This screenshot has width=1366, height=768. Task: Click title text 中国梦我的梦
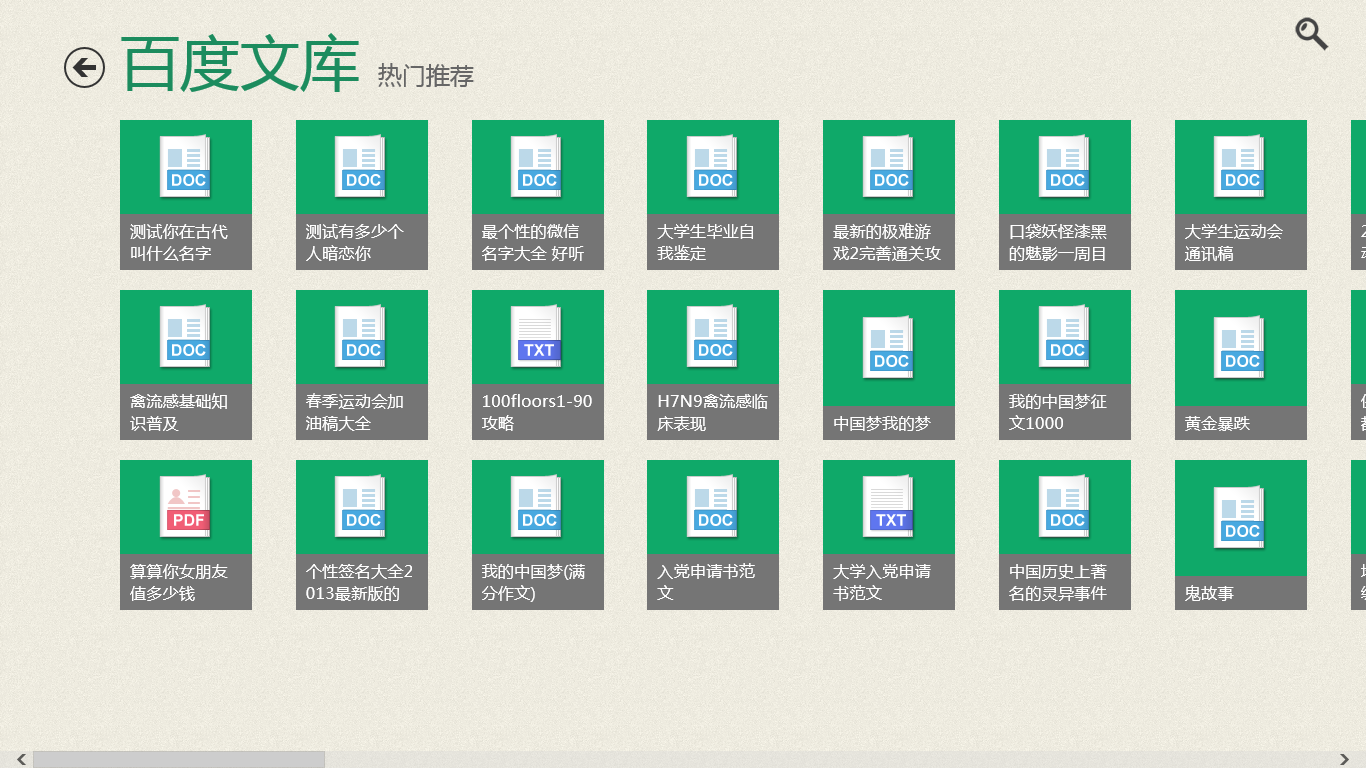click(882, 424)
